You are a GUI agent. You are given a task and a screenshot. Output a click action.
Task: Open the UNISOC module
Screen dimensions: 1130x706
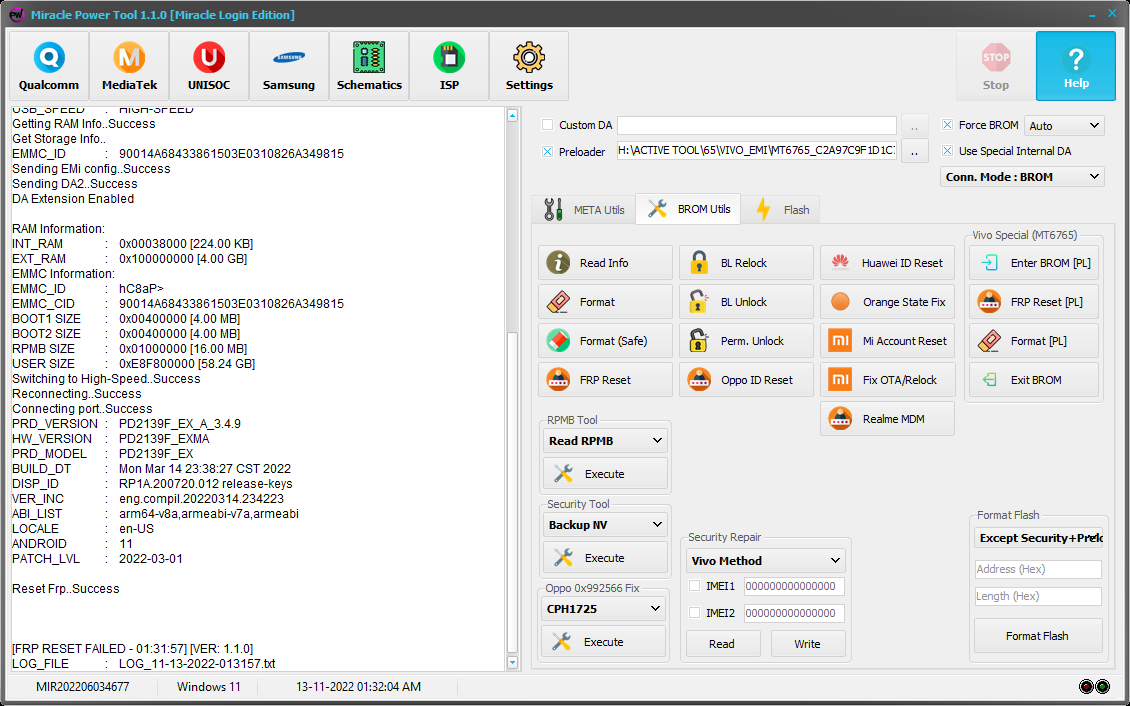point(209,66)
